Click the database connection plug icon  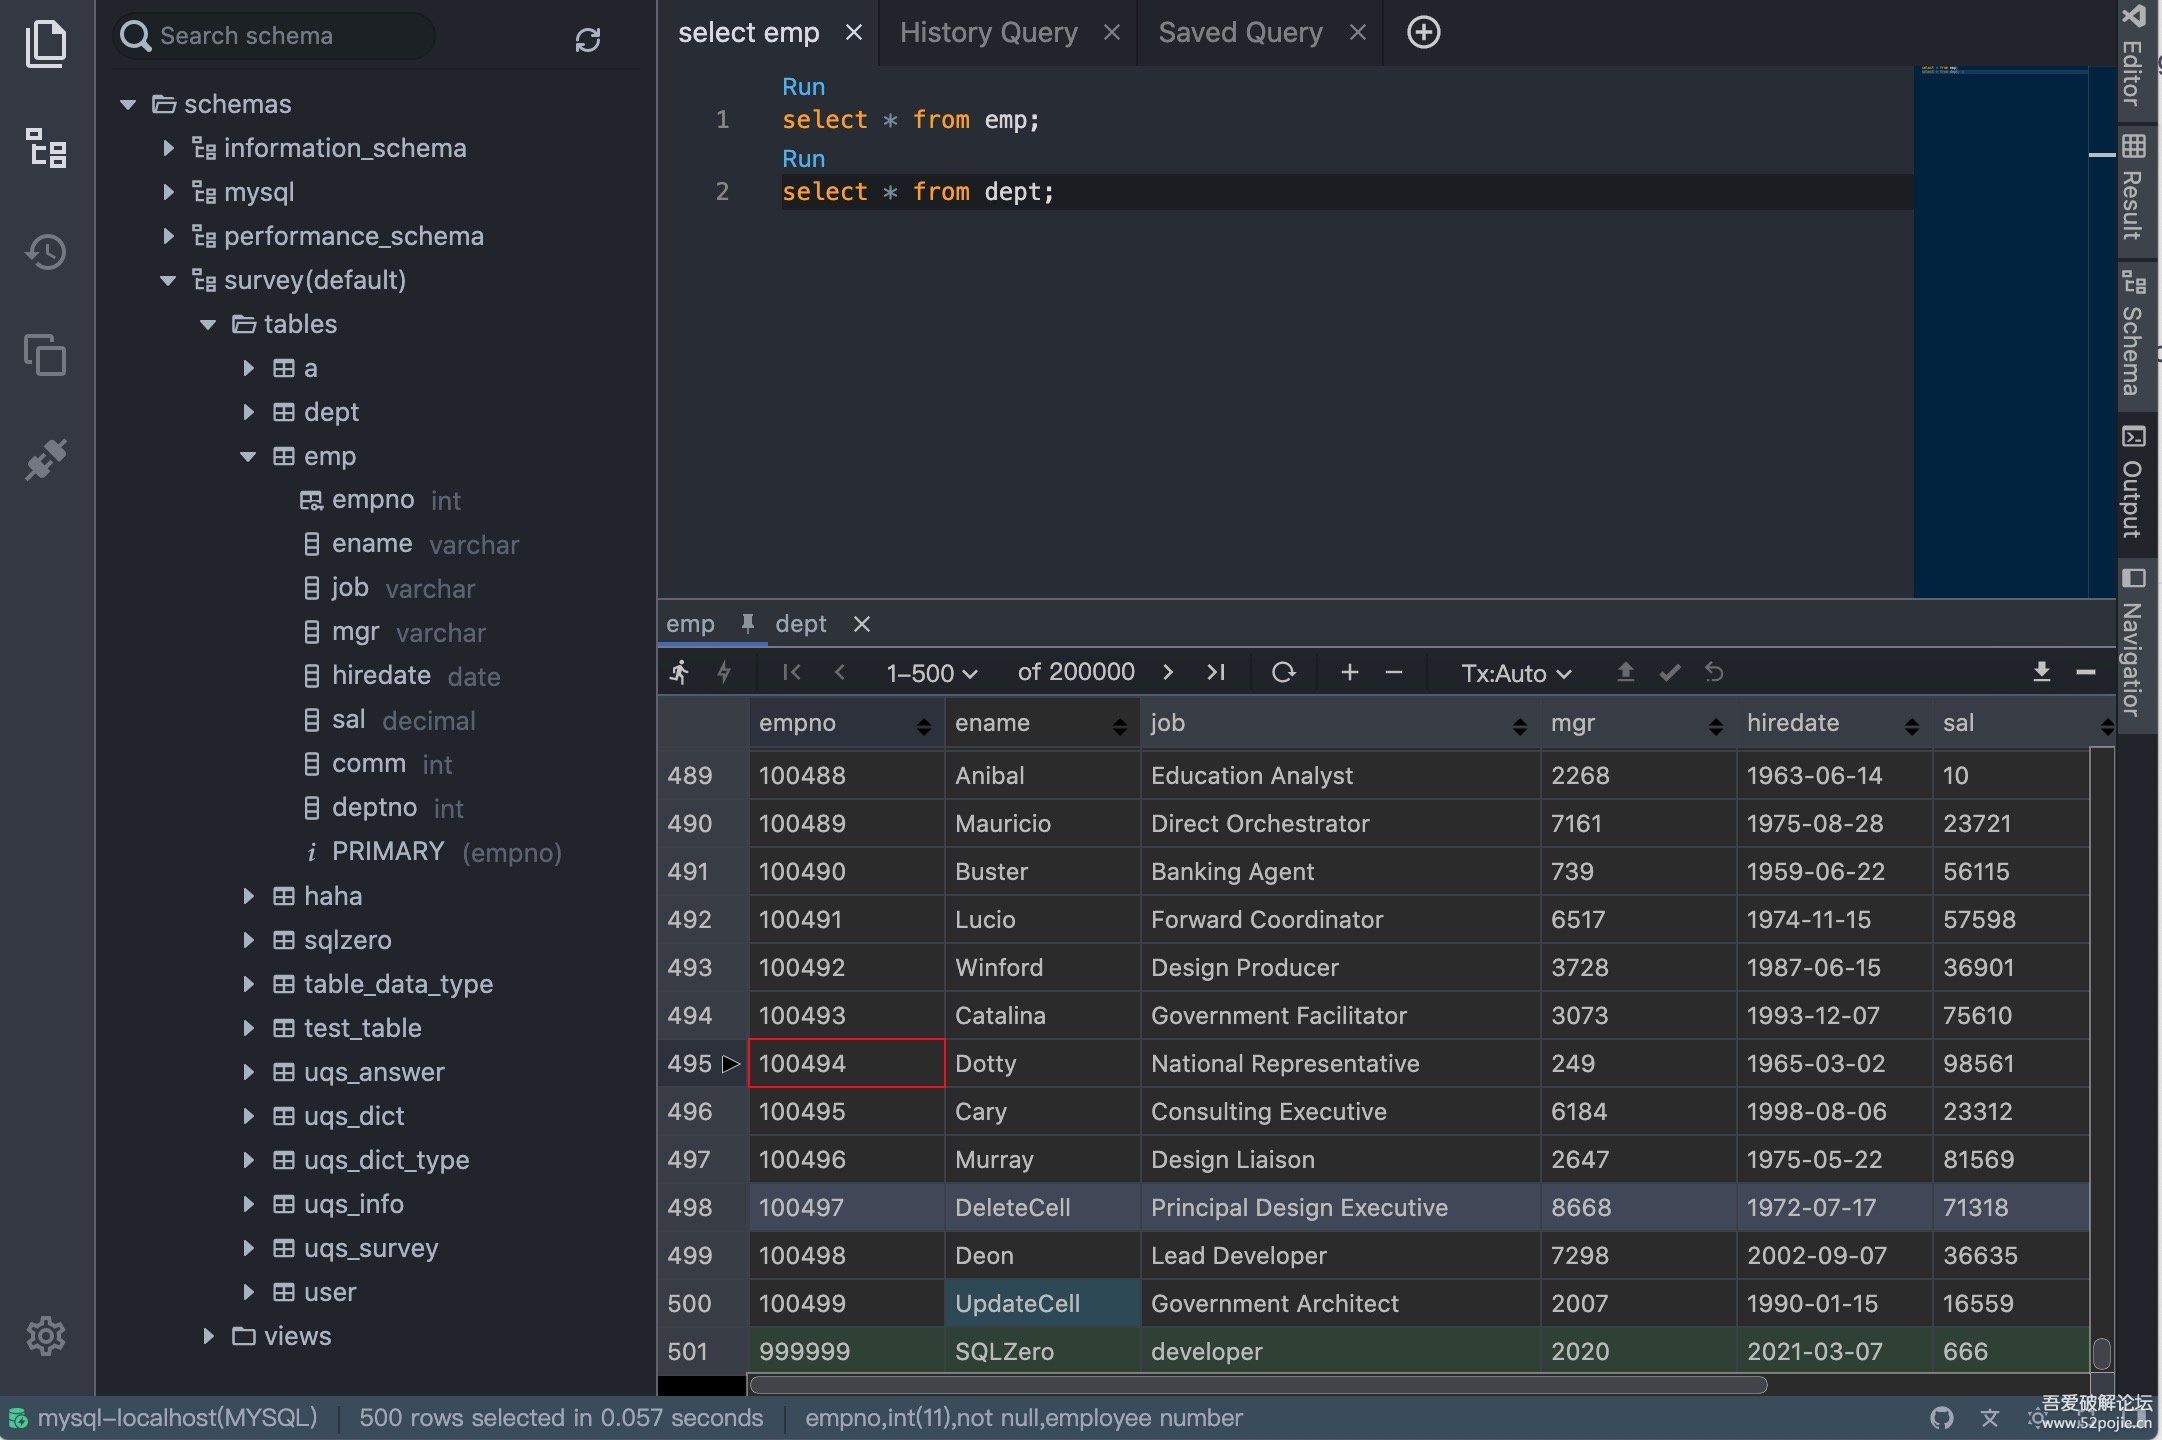(x=46, y=460)
